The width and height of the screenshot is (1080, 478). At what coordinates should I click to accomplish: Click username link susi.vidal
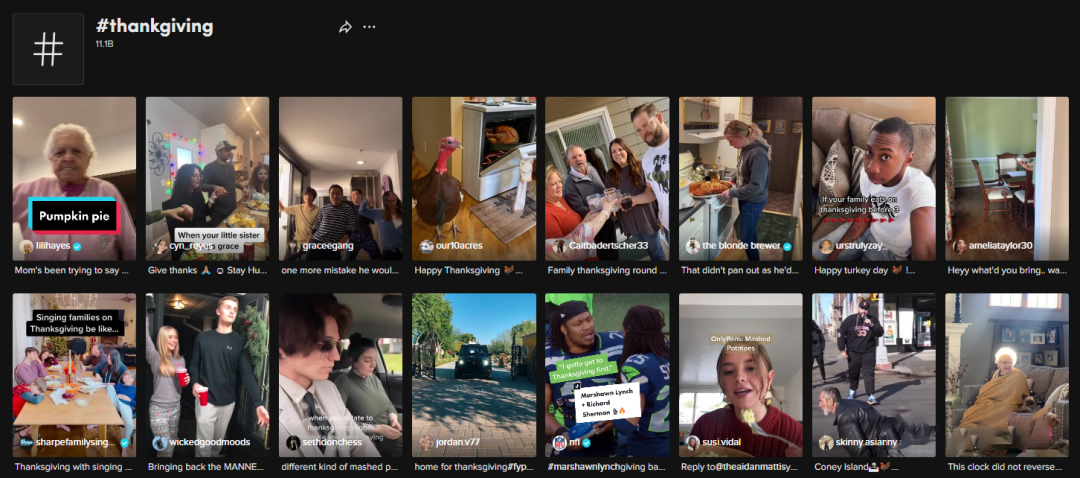click(x=724, y=443)
